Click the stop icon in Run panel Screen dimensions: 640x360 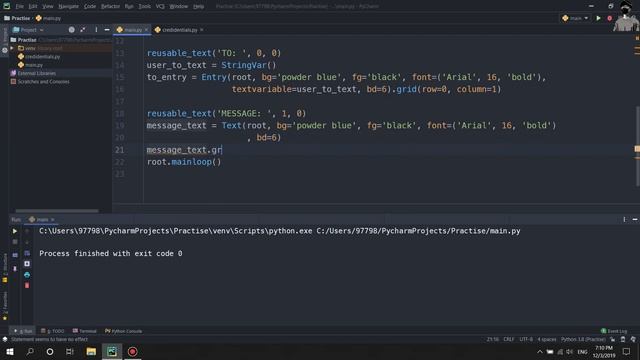pyautogui.click(x=15, y=242)
